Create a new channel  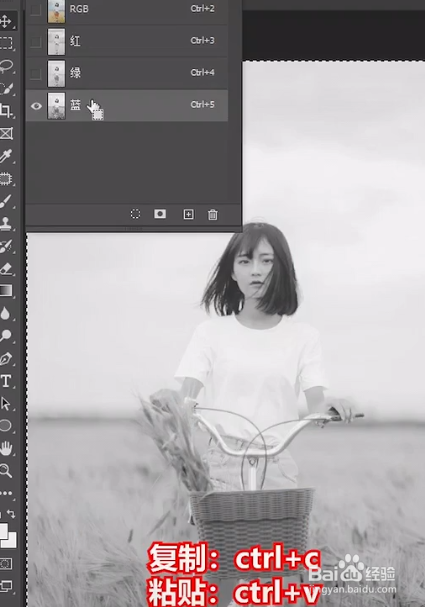tap(188, 214)
